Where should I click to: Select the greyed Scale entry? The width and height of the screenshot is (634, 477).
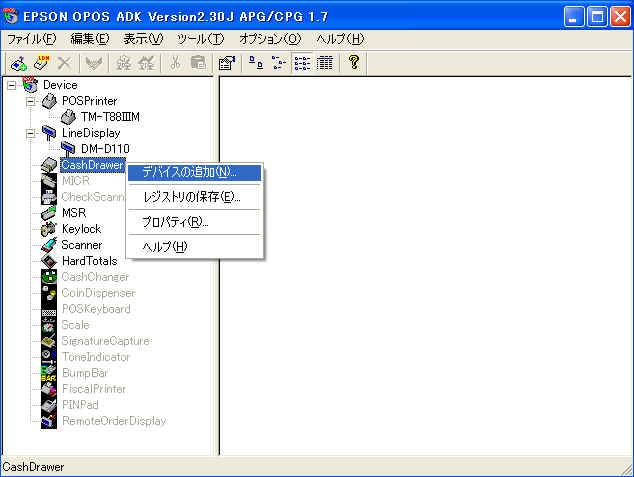point(75,325)
